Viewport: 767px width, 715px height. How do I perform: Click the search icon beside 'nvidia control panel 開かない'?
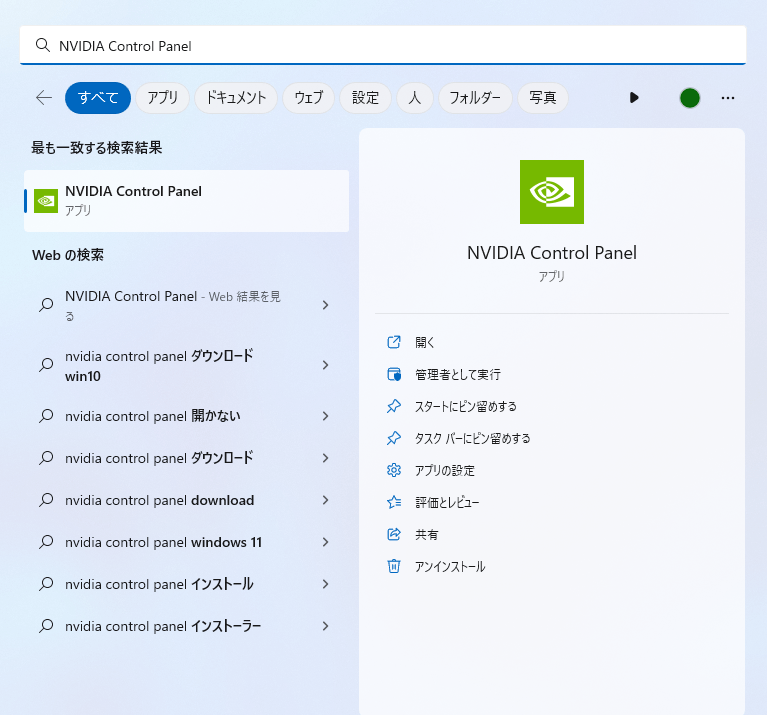46,416
